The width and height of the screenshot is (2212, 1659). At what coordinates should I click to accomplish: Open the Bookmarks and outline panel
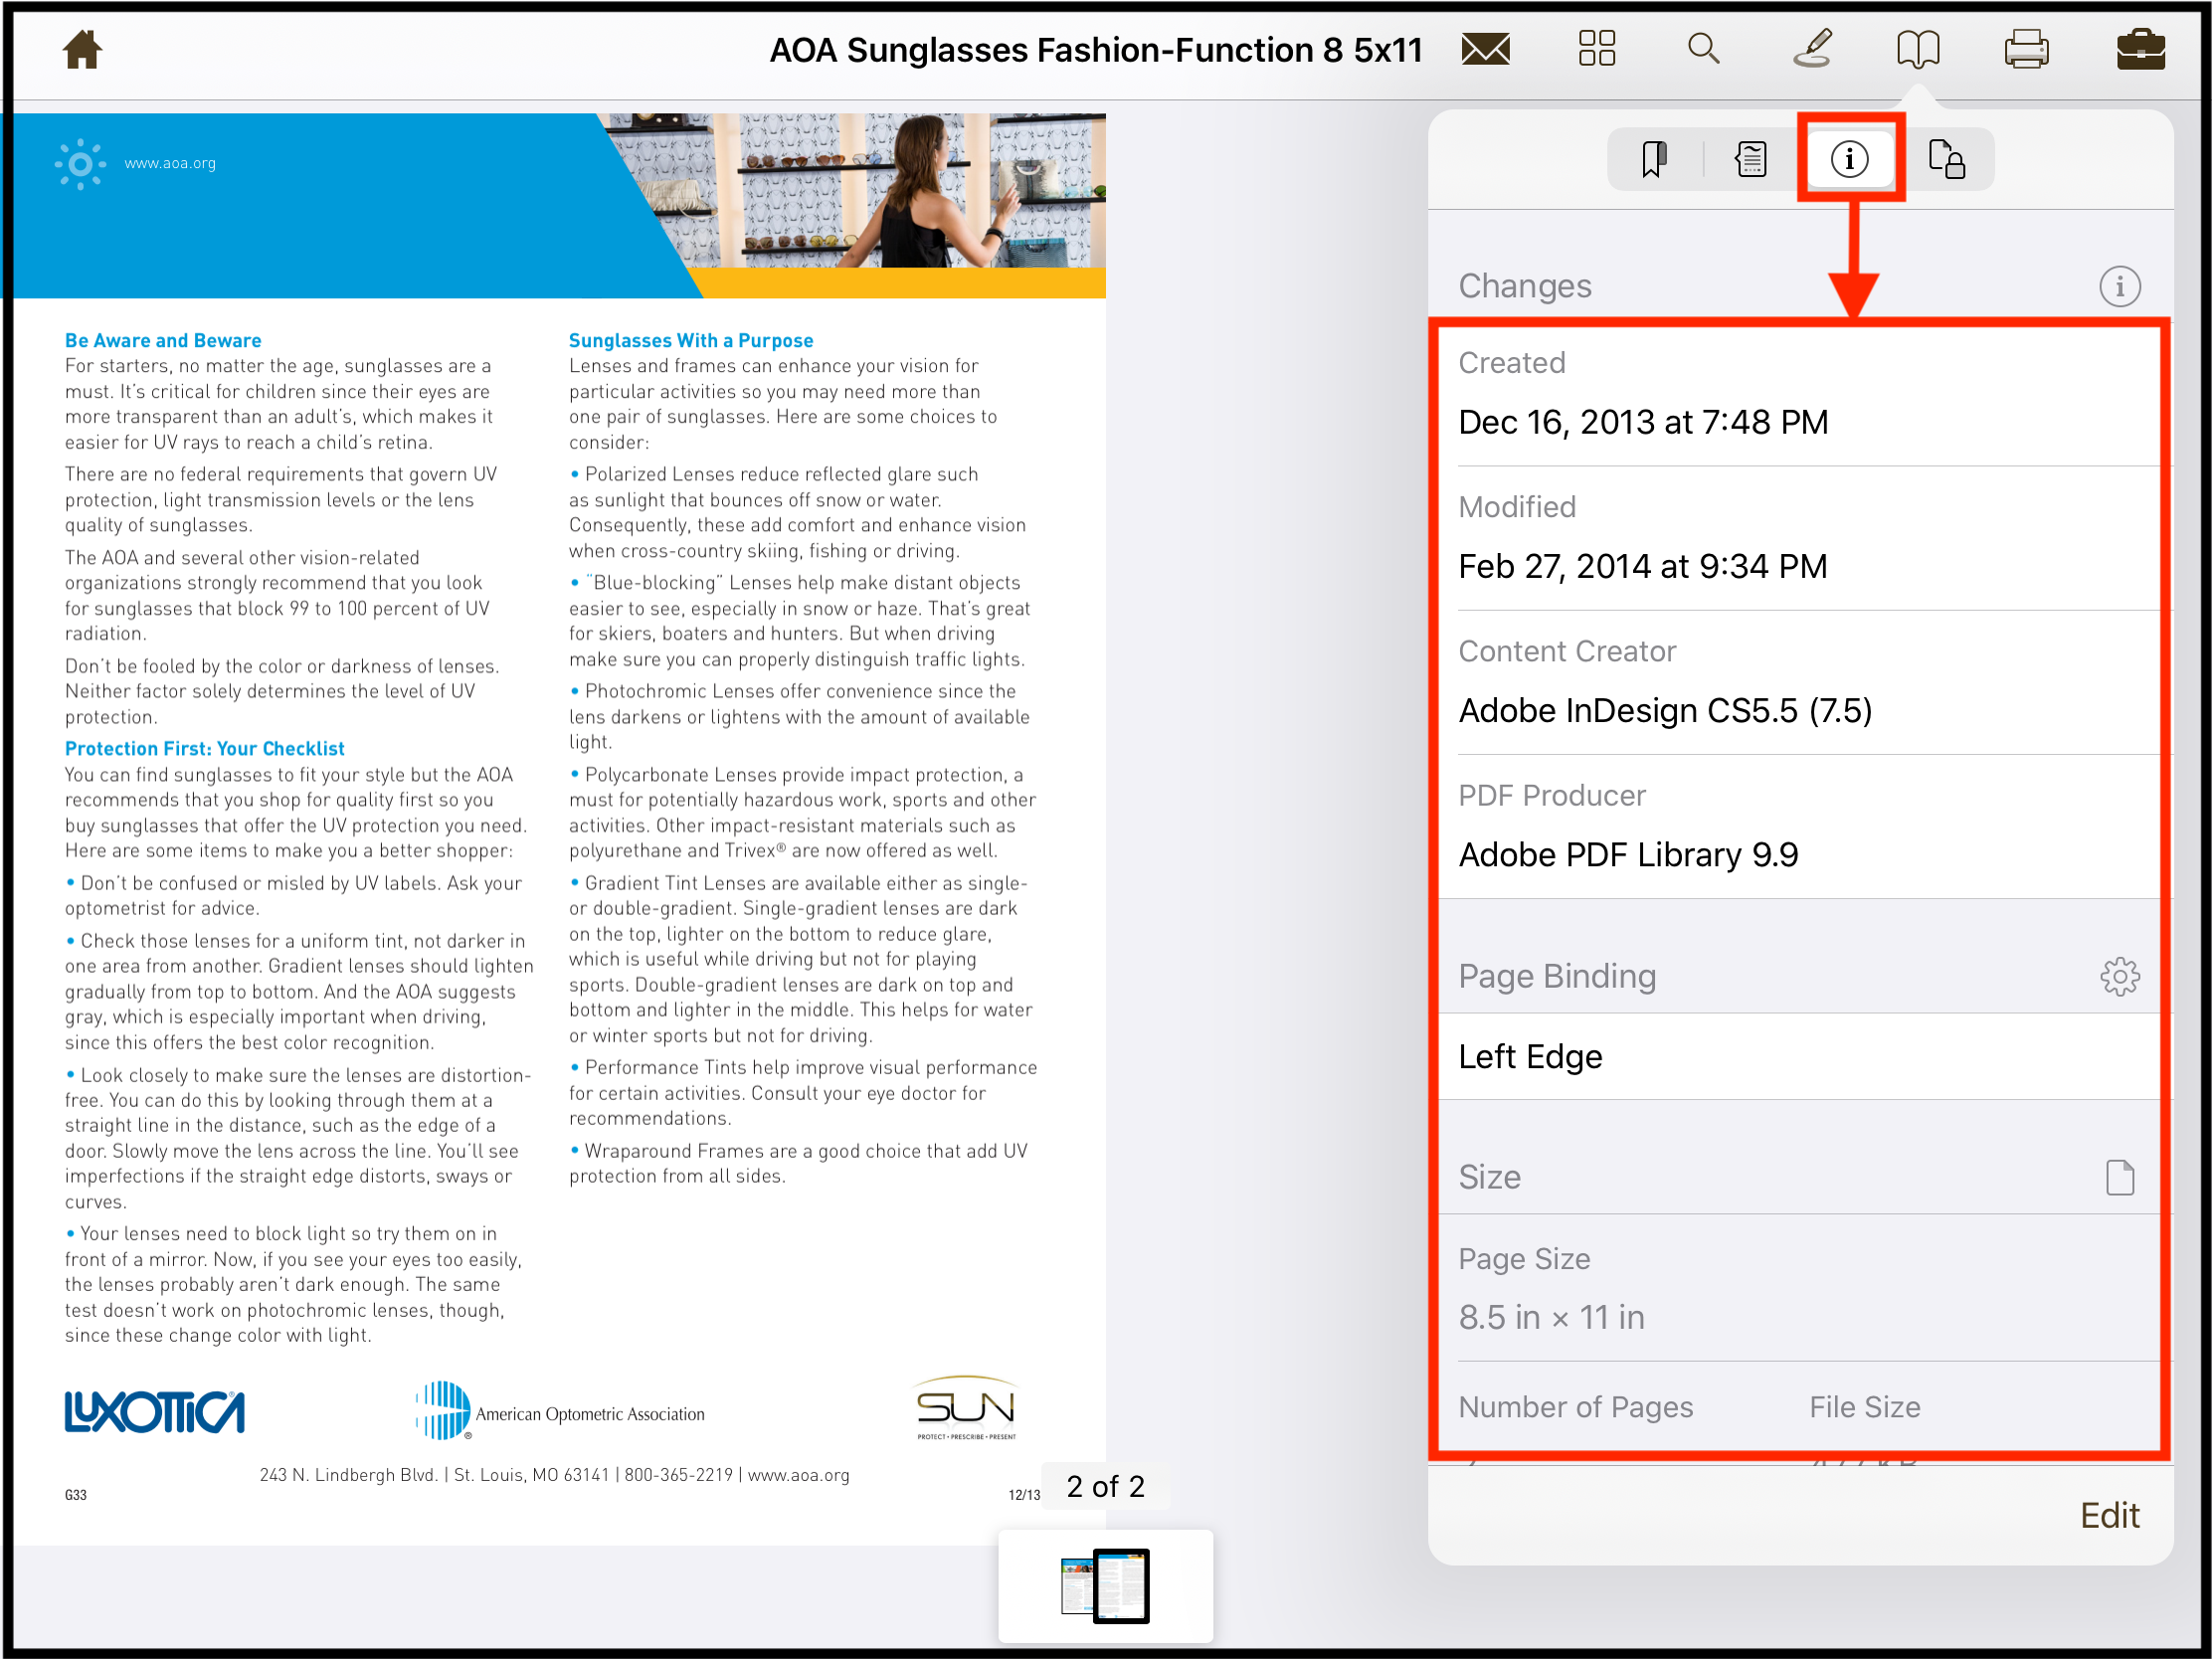pos(1920,48)
